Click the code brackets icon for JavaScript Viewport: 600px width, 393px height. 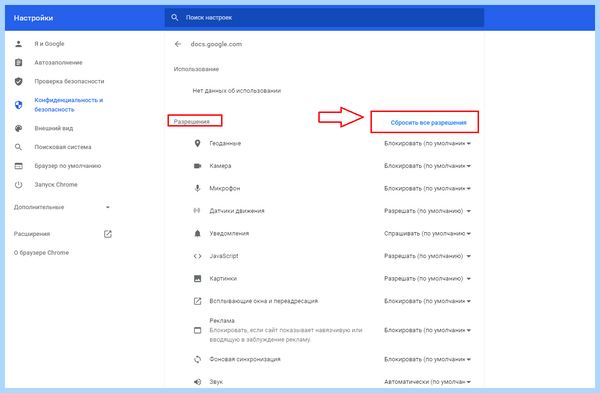click(197, 256)
